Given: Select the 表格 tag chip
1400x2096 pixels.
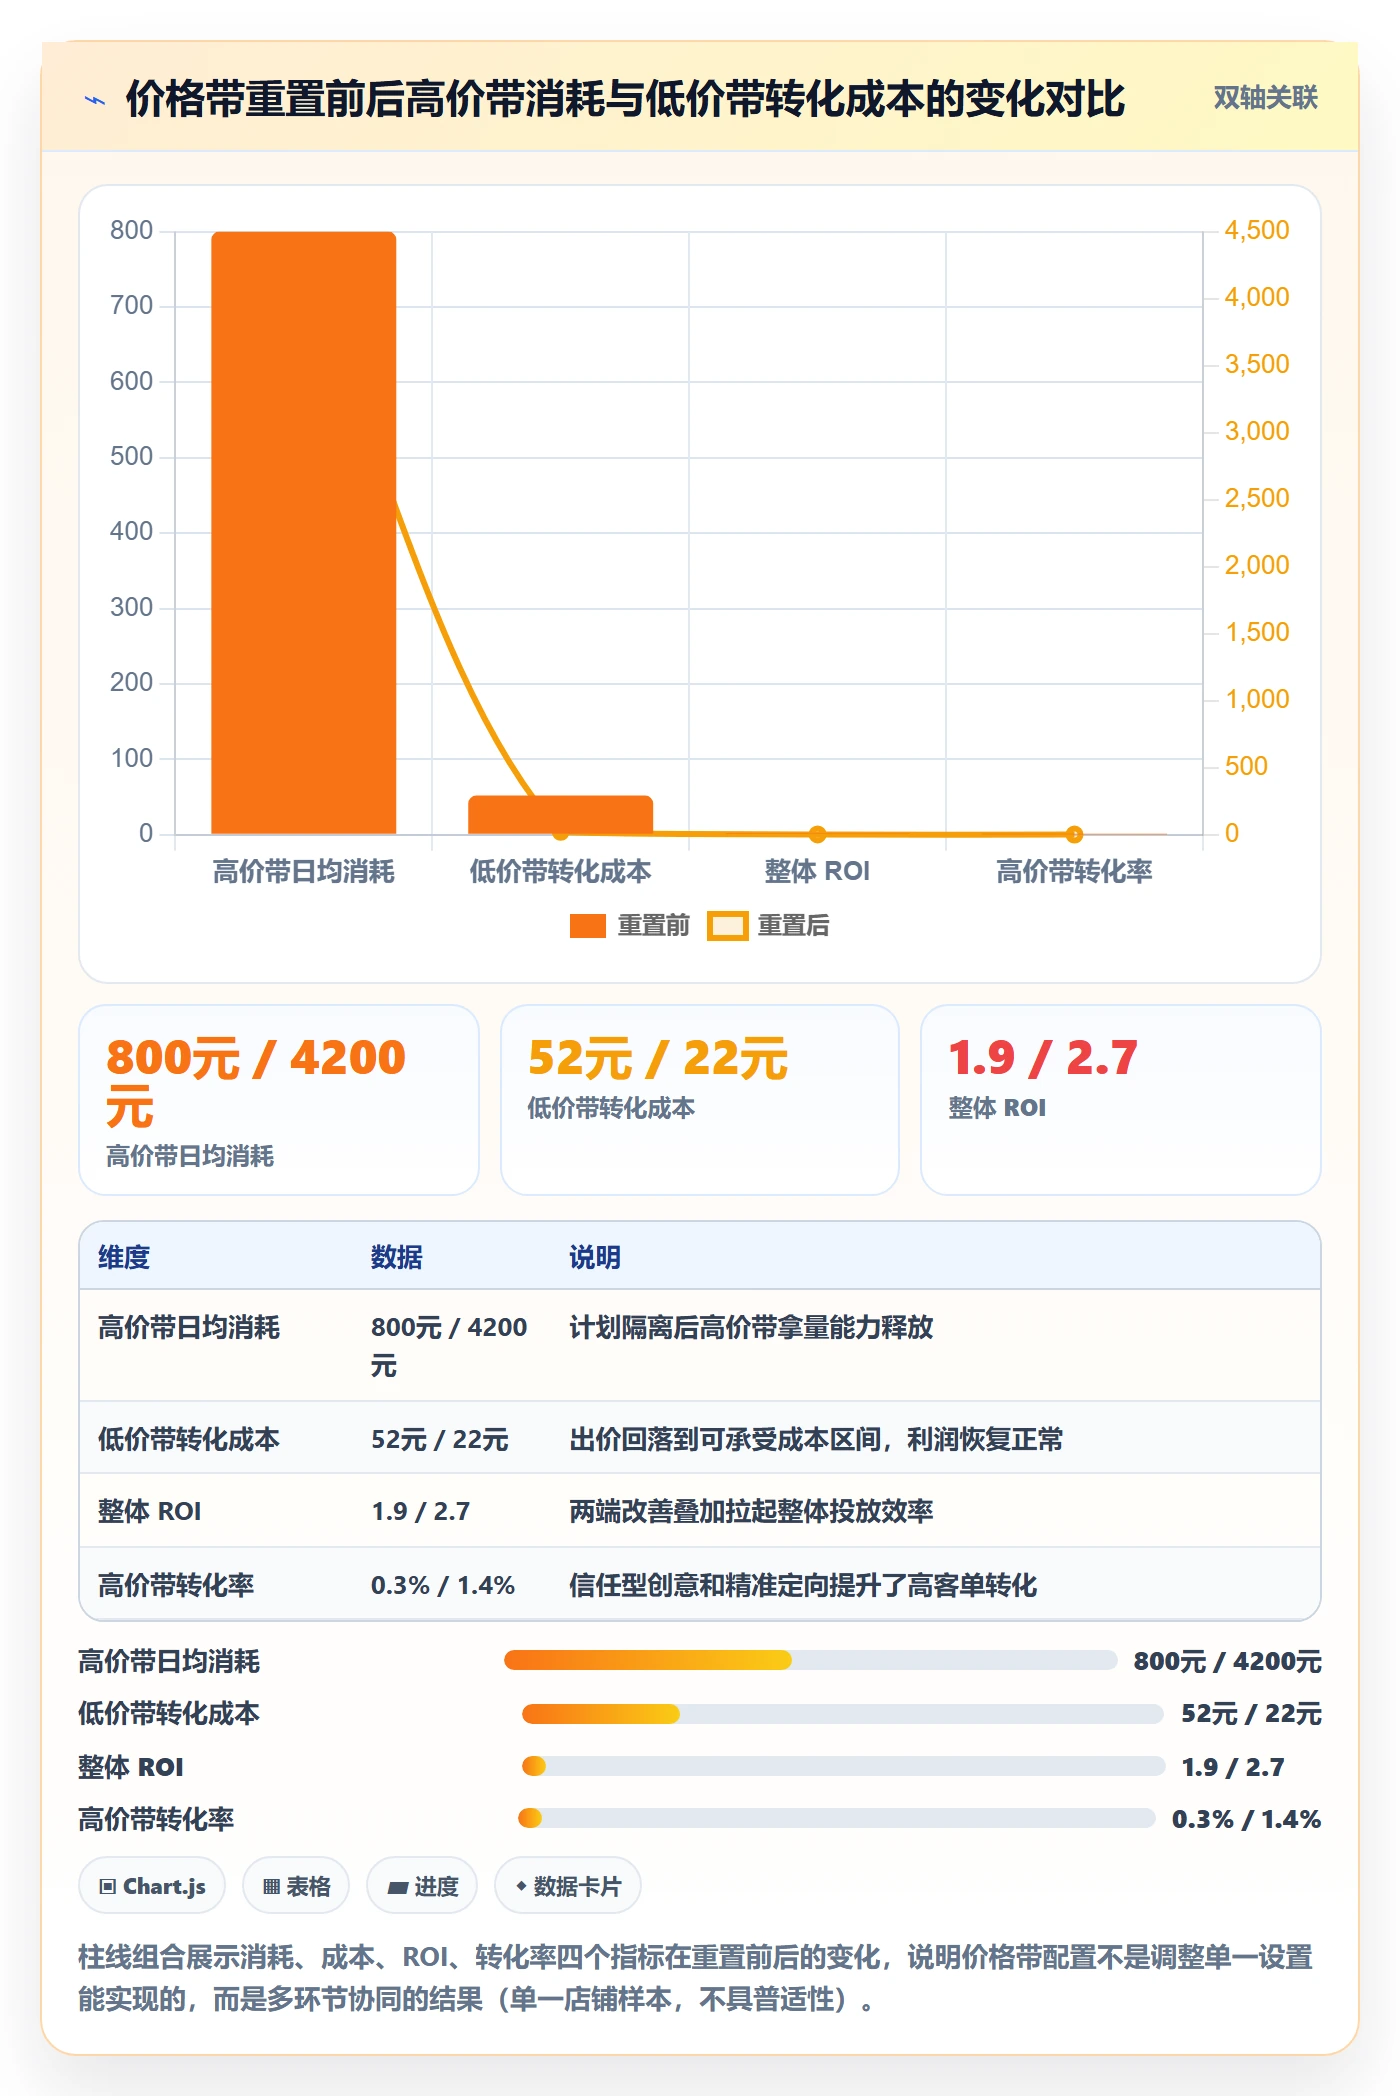Looking at the screenshot, I should pyautogui.click(x=296, y=1886).
